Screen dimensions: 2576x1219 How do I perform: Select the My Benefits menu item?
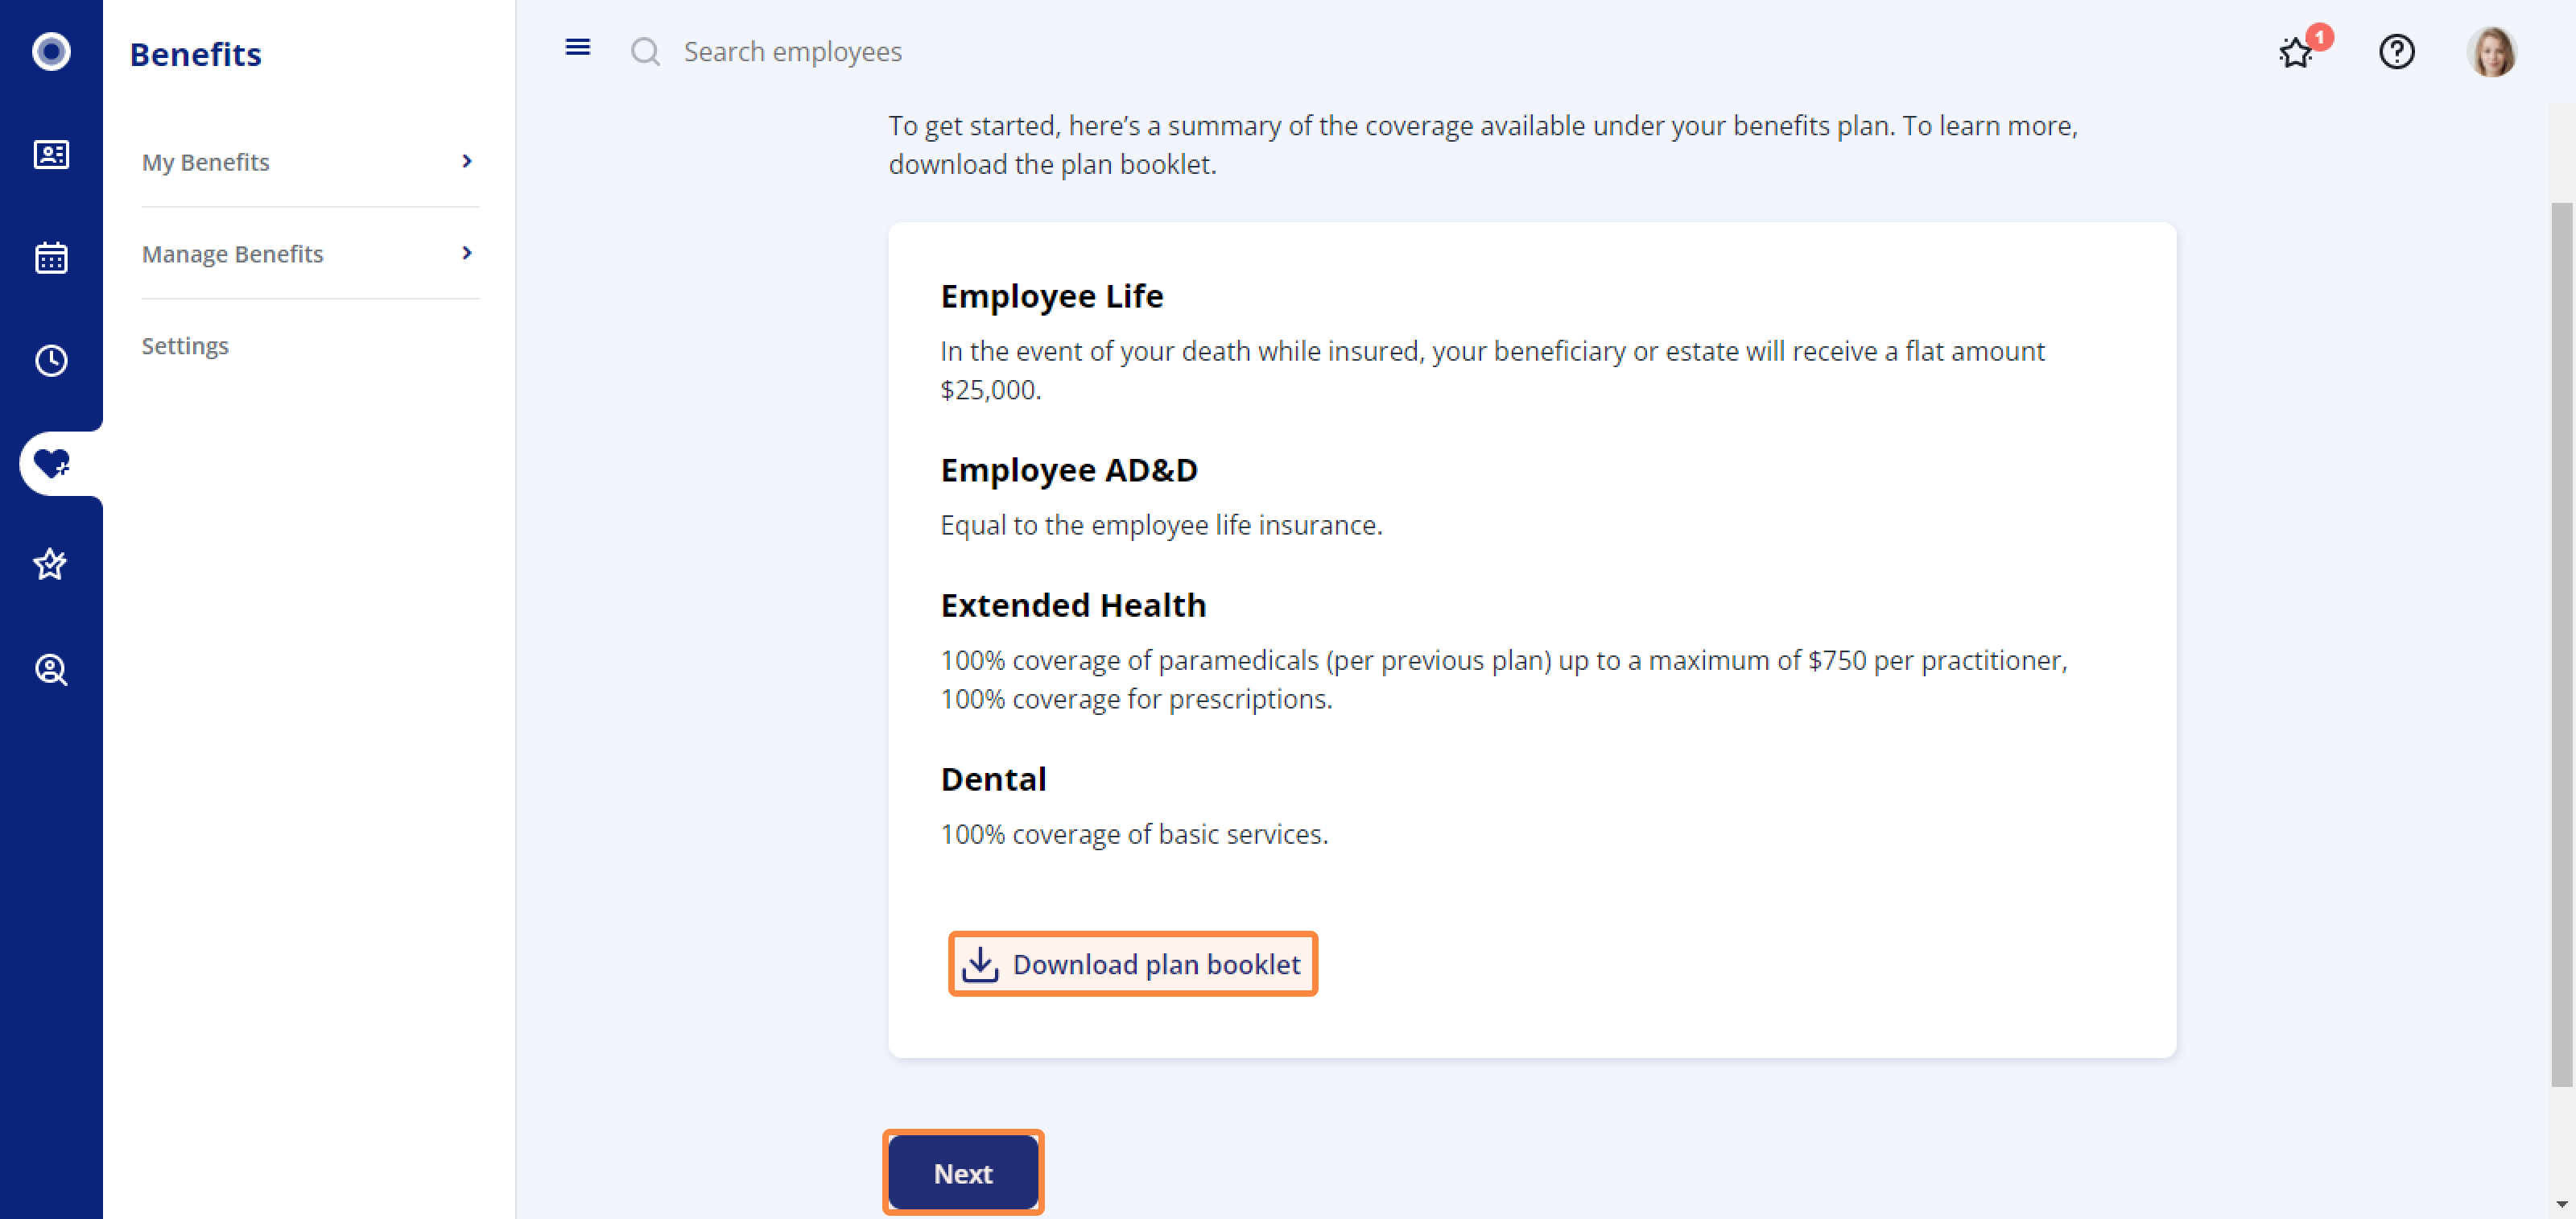(310, 161)
